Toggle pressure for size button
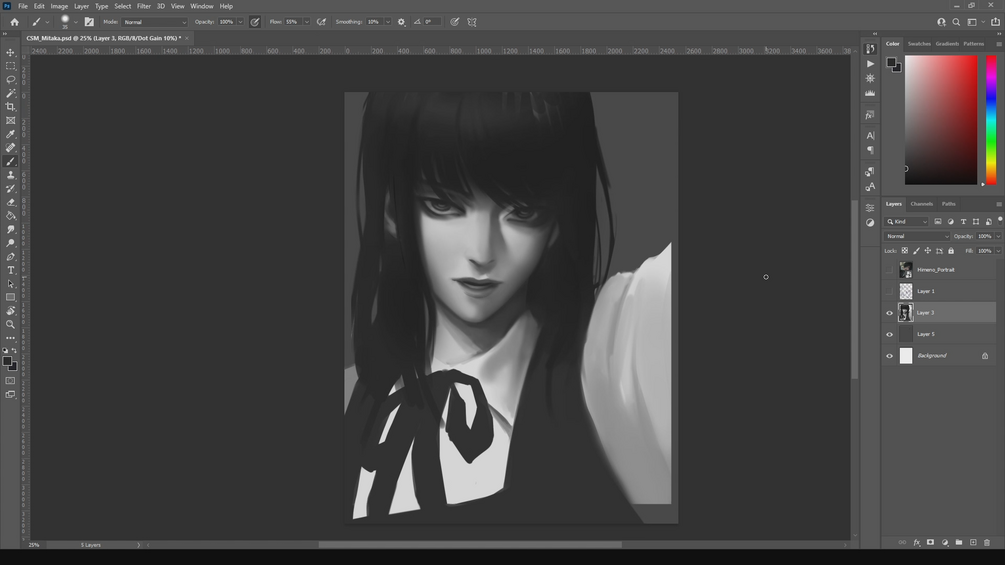1005x565 pixels. pyautogui.click(x=454, y=22)
